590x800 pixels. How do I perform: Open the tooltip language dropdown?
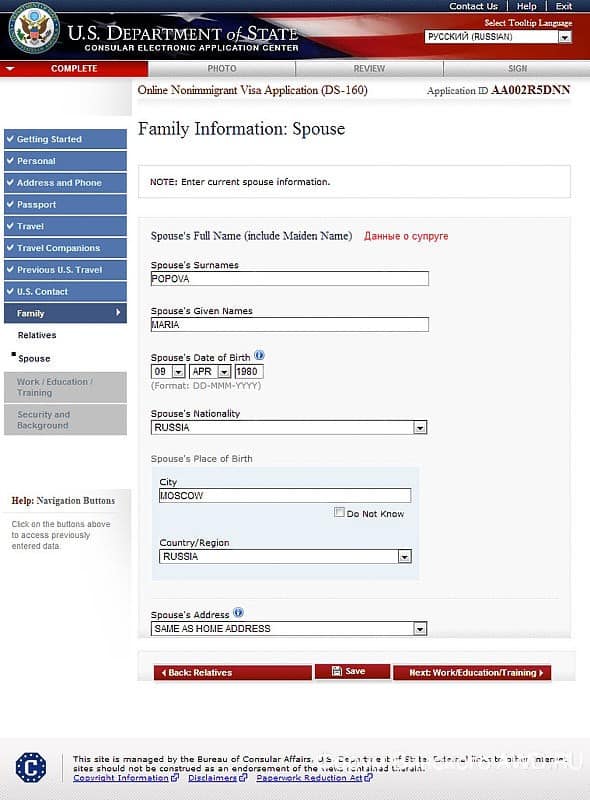pos(565,37)
